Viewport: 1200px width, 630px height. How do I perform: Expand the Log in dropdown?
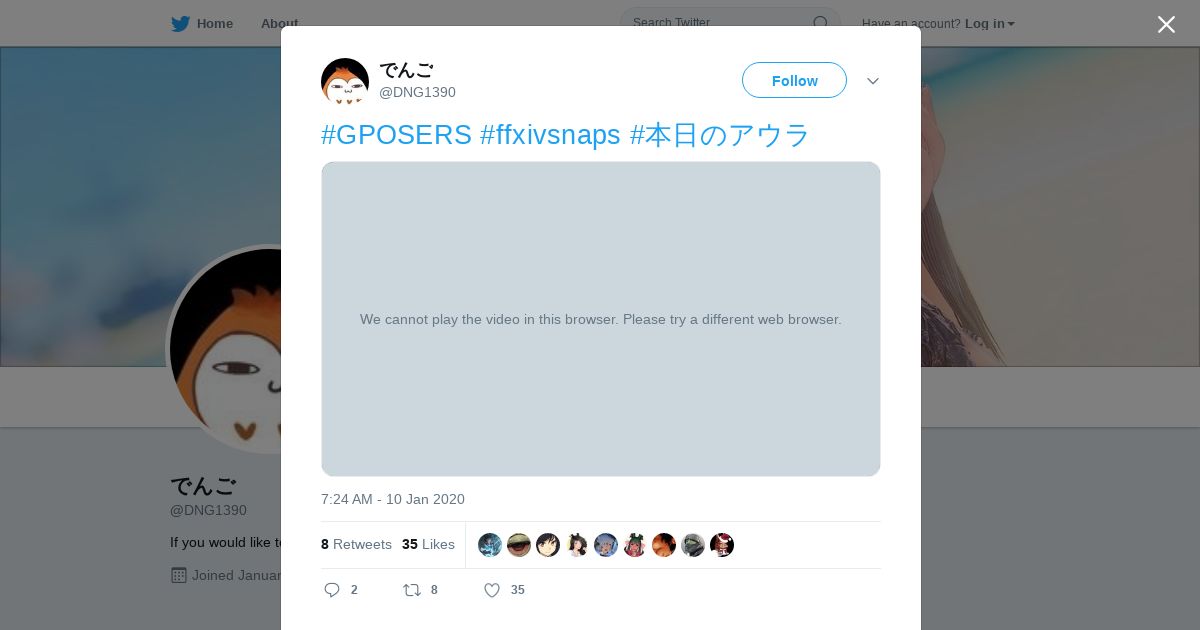click(x=989, y=23)
